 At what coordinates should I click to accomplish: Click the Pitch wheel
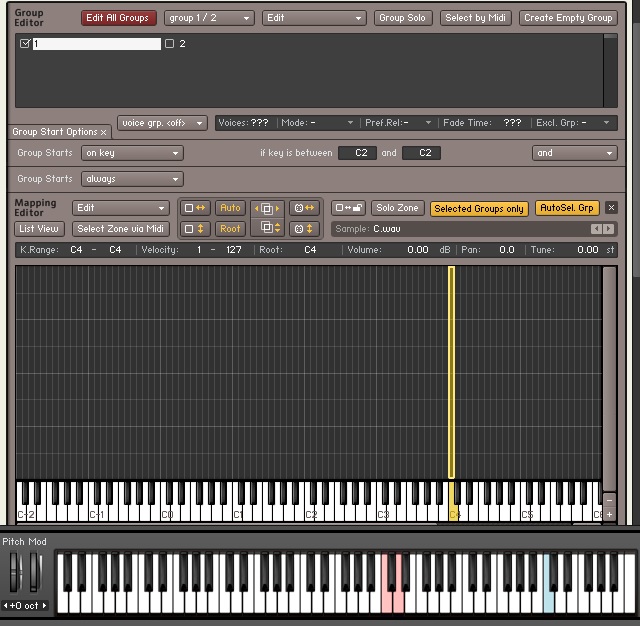(x=15, y=571)
